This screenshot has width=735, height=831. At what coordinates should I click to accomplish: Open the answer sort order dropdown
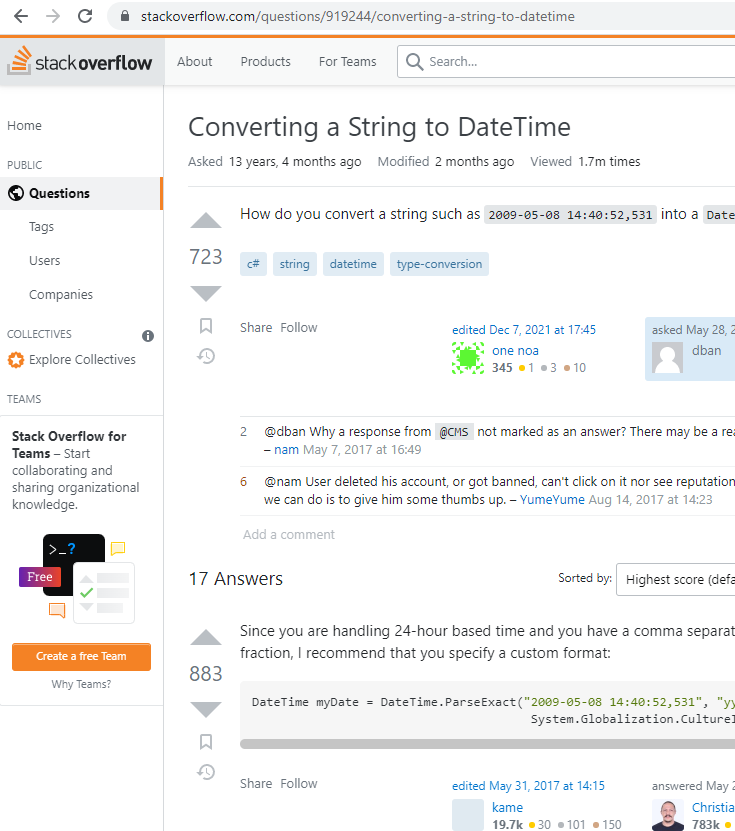(677, 579)
